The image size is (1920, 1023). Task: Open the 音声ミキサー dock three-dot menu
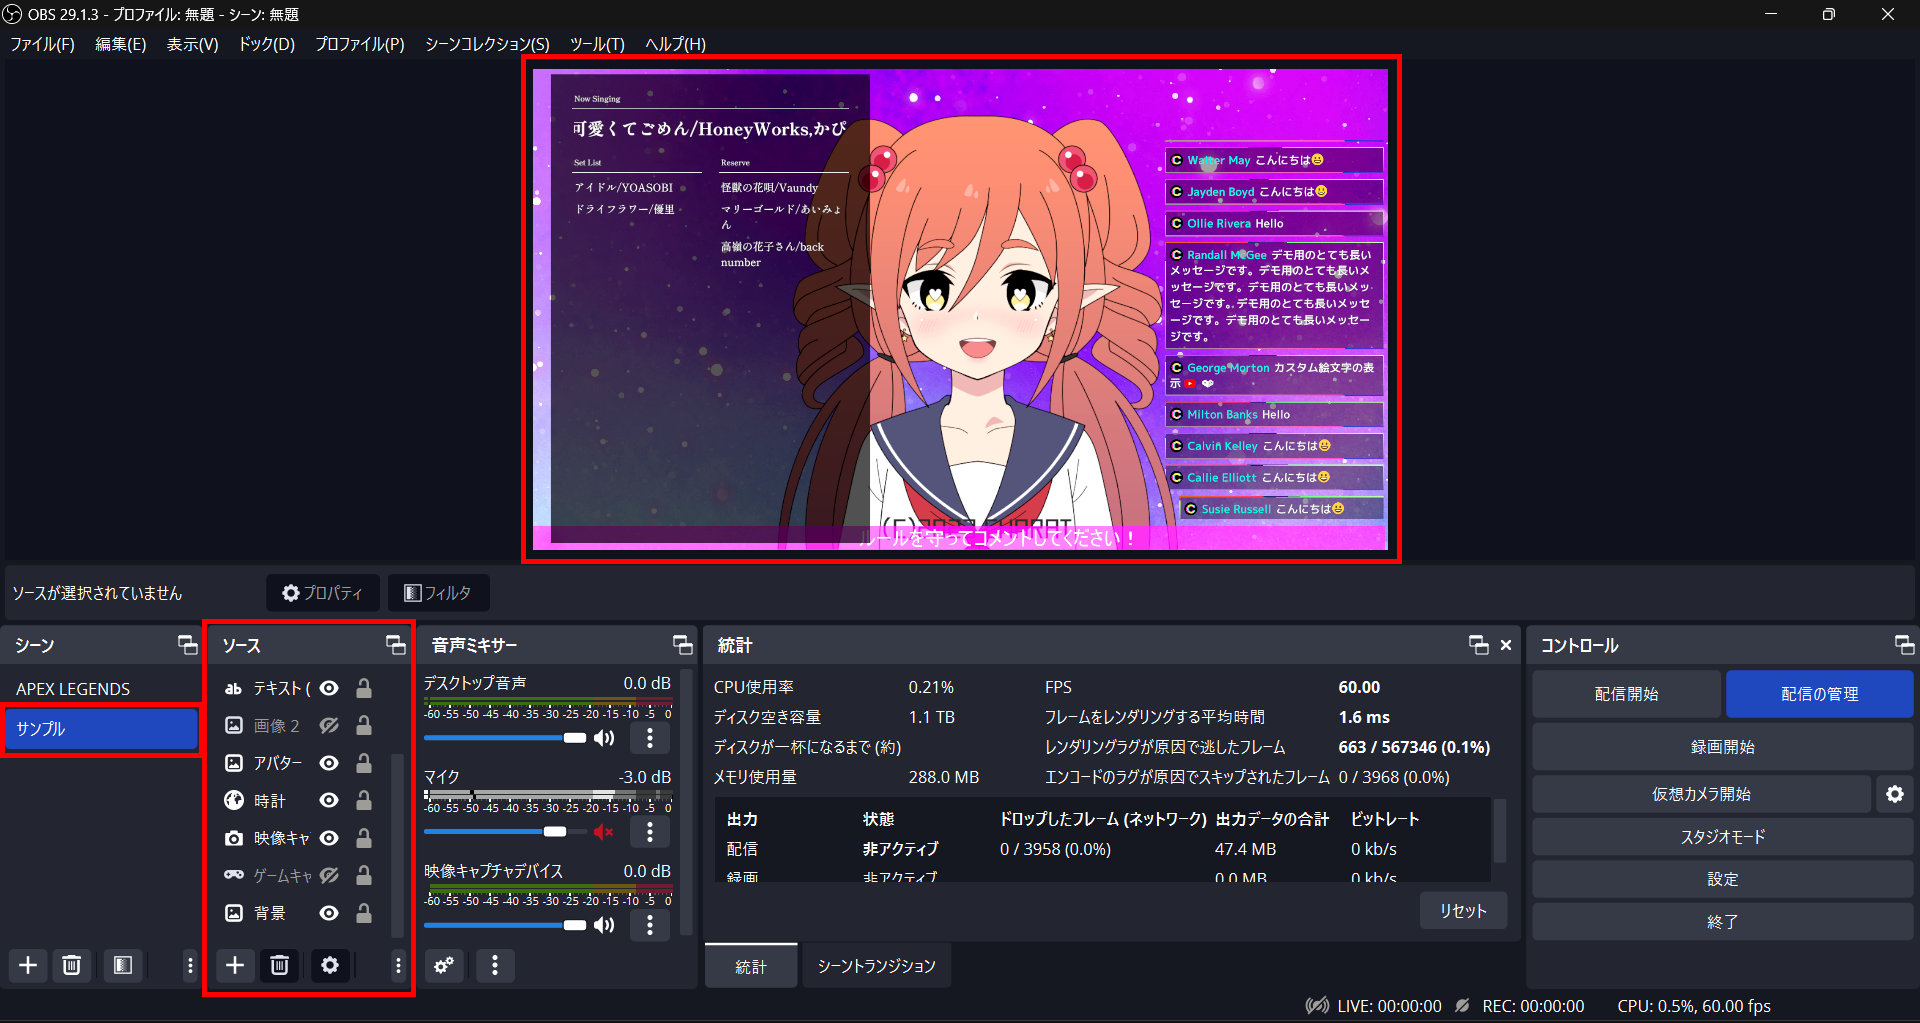tap(495, 965)
